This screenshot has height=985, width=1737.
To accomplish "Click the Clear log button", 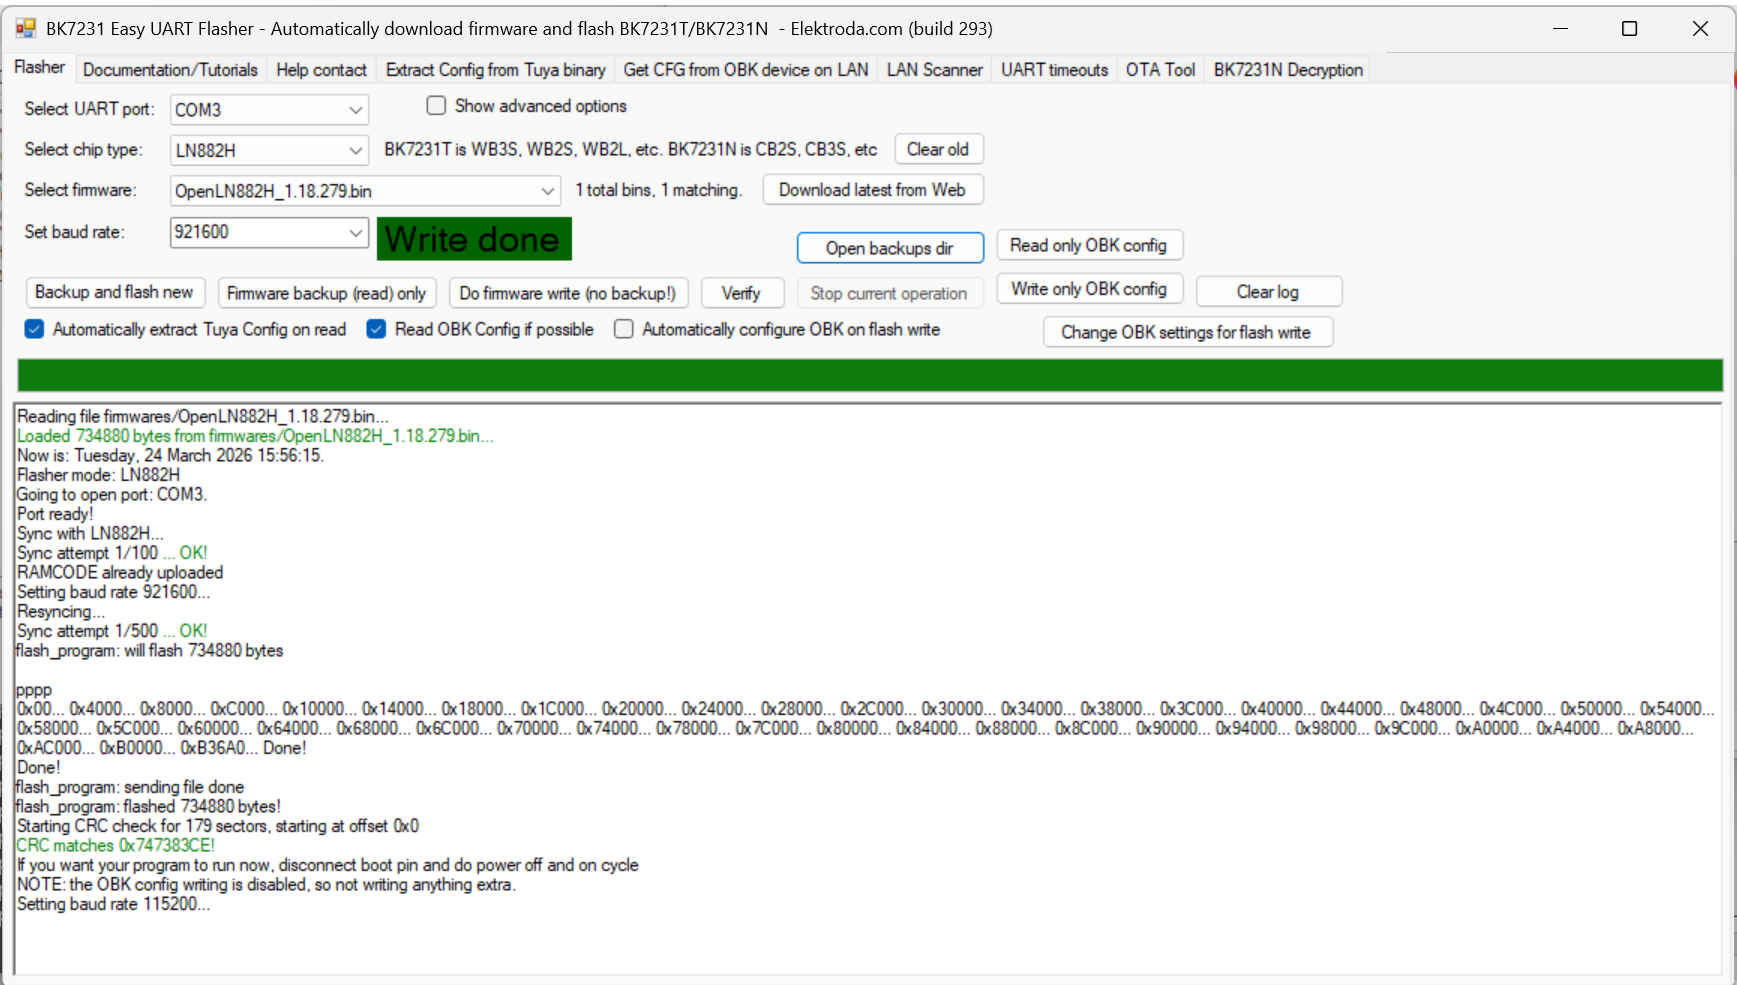I will [1268, 292].
